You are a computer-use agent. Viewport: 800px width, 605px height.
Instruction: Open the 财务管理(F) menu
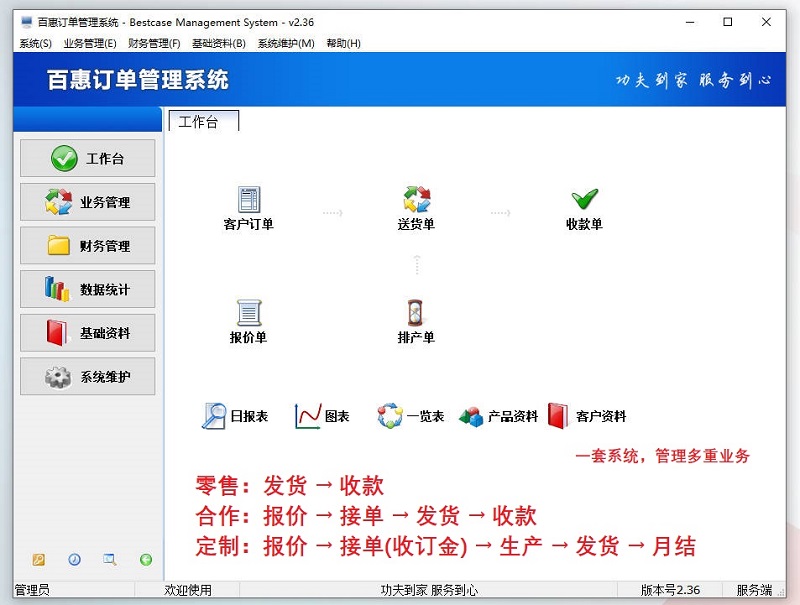[x=154, y=43]
